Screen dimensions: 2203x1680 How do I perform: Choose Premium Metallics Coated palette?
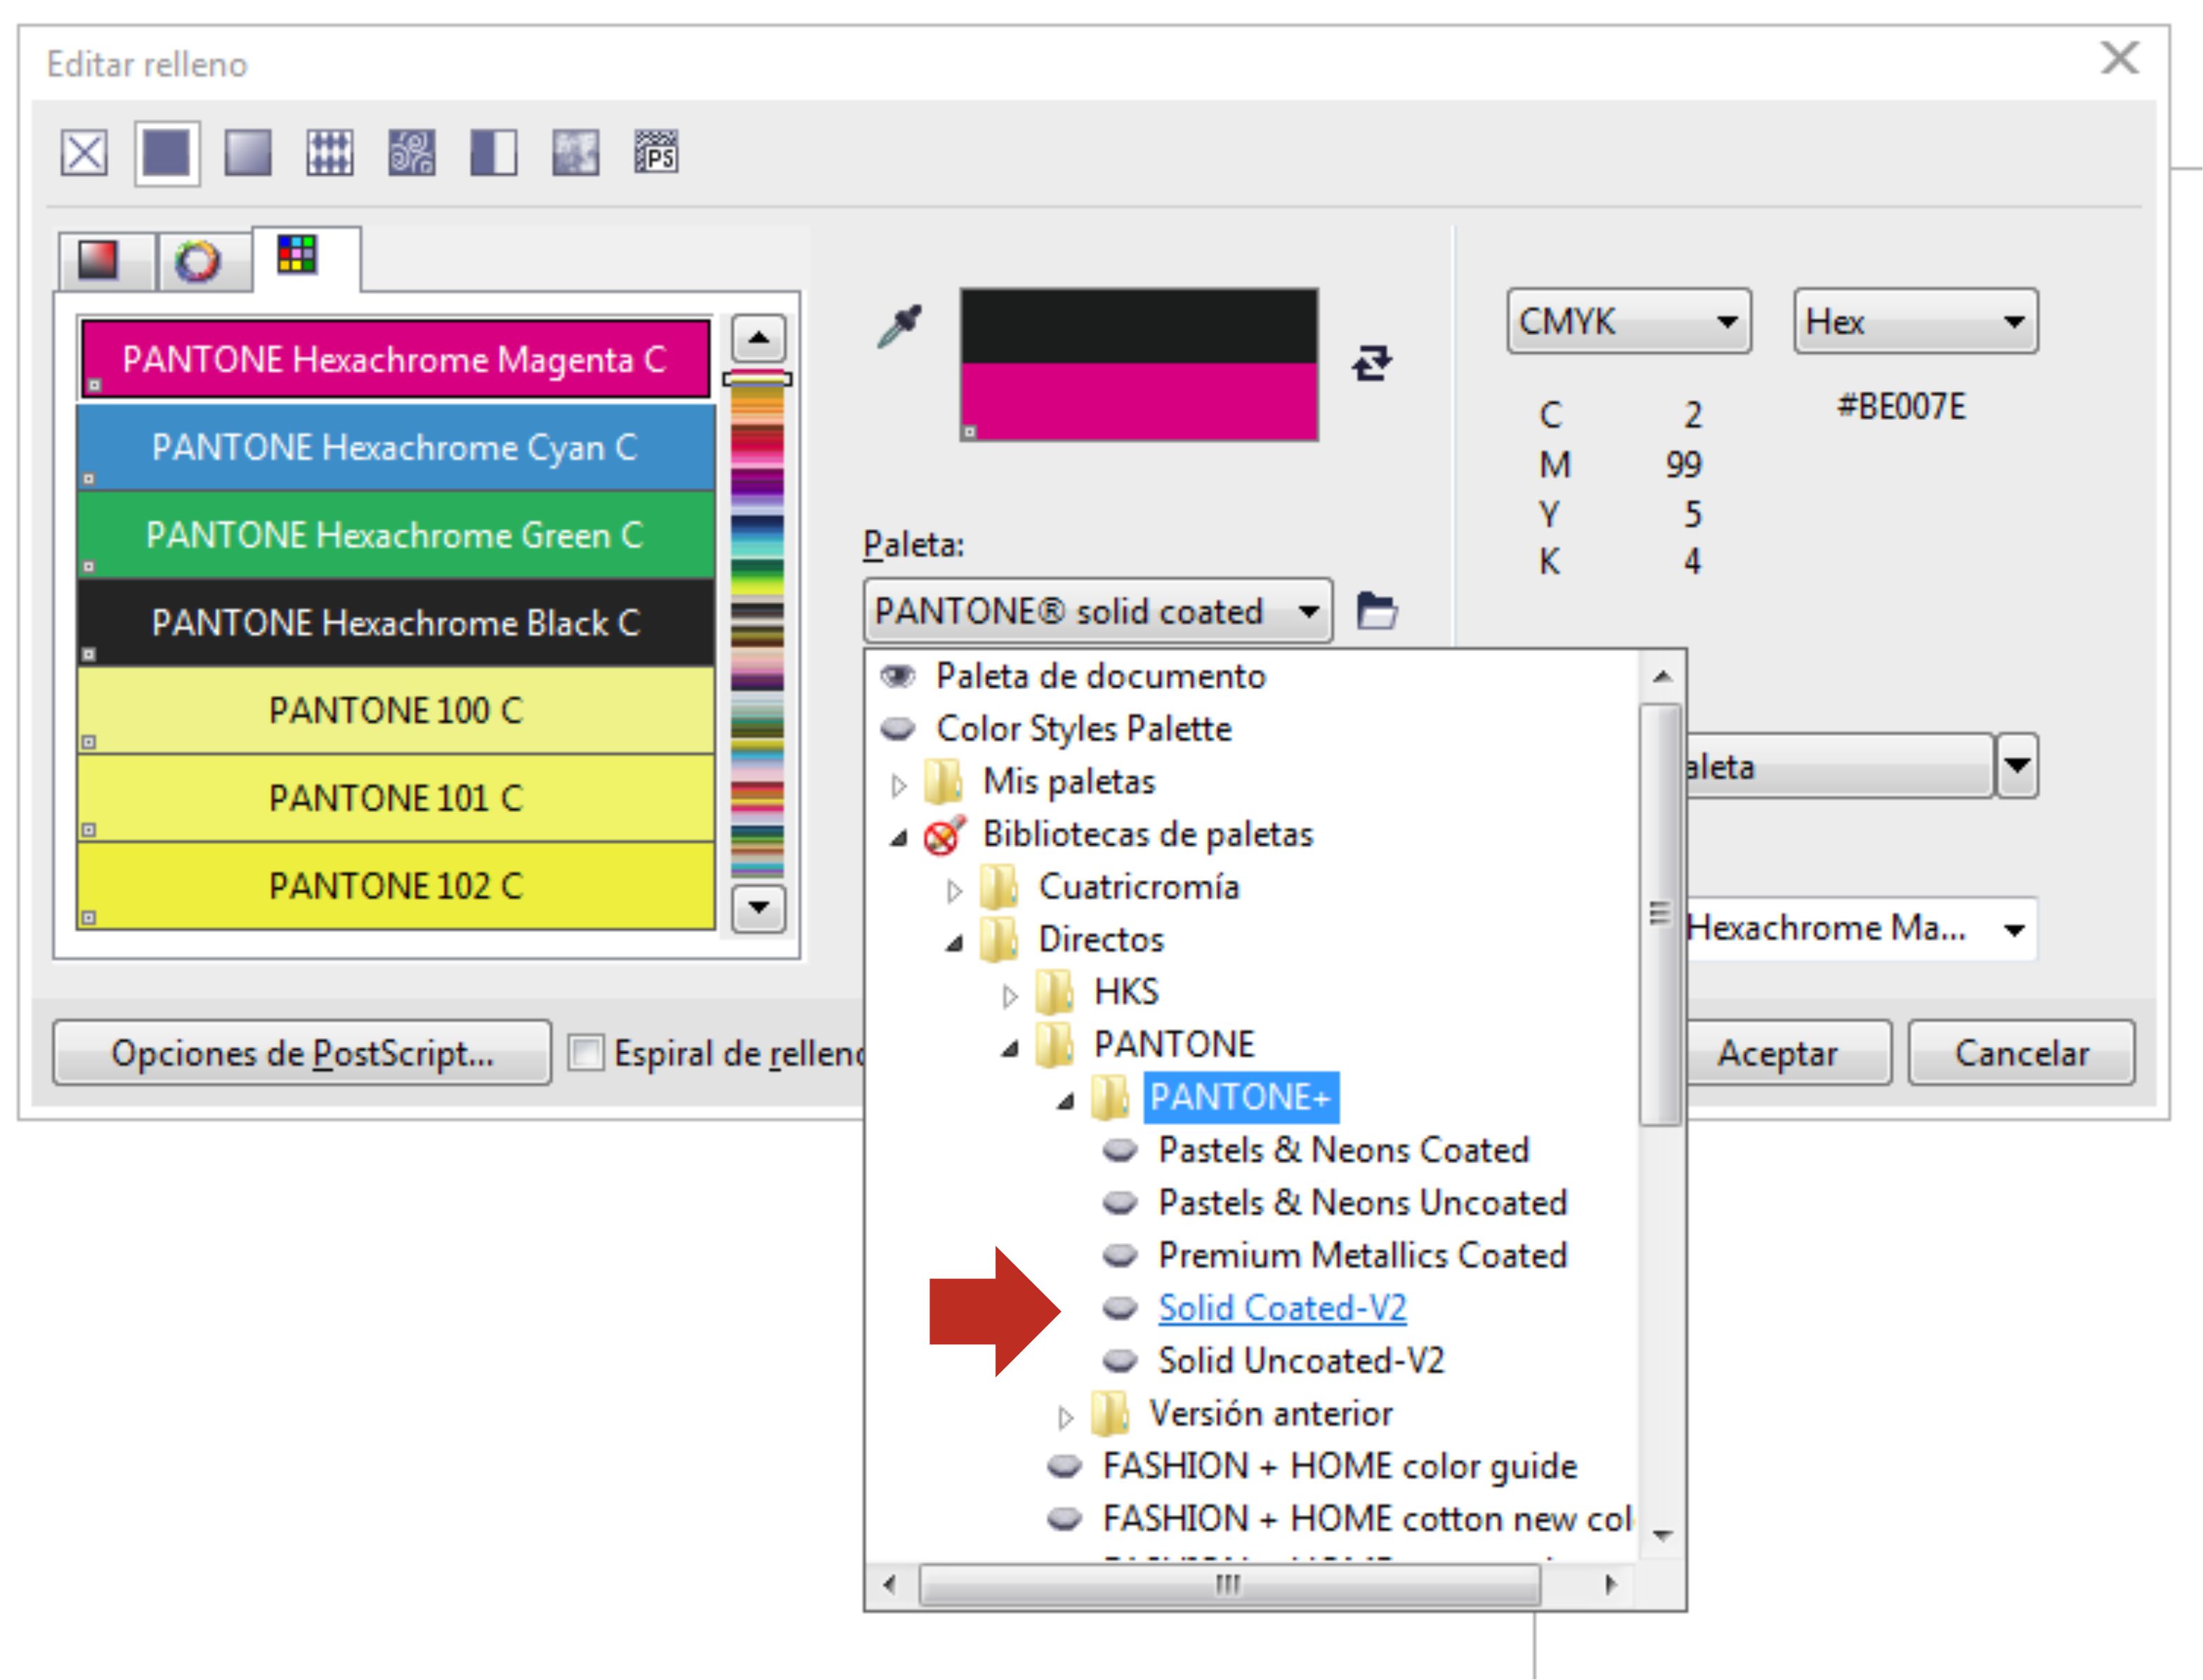(1362, 1255)
